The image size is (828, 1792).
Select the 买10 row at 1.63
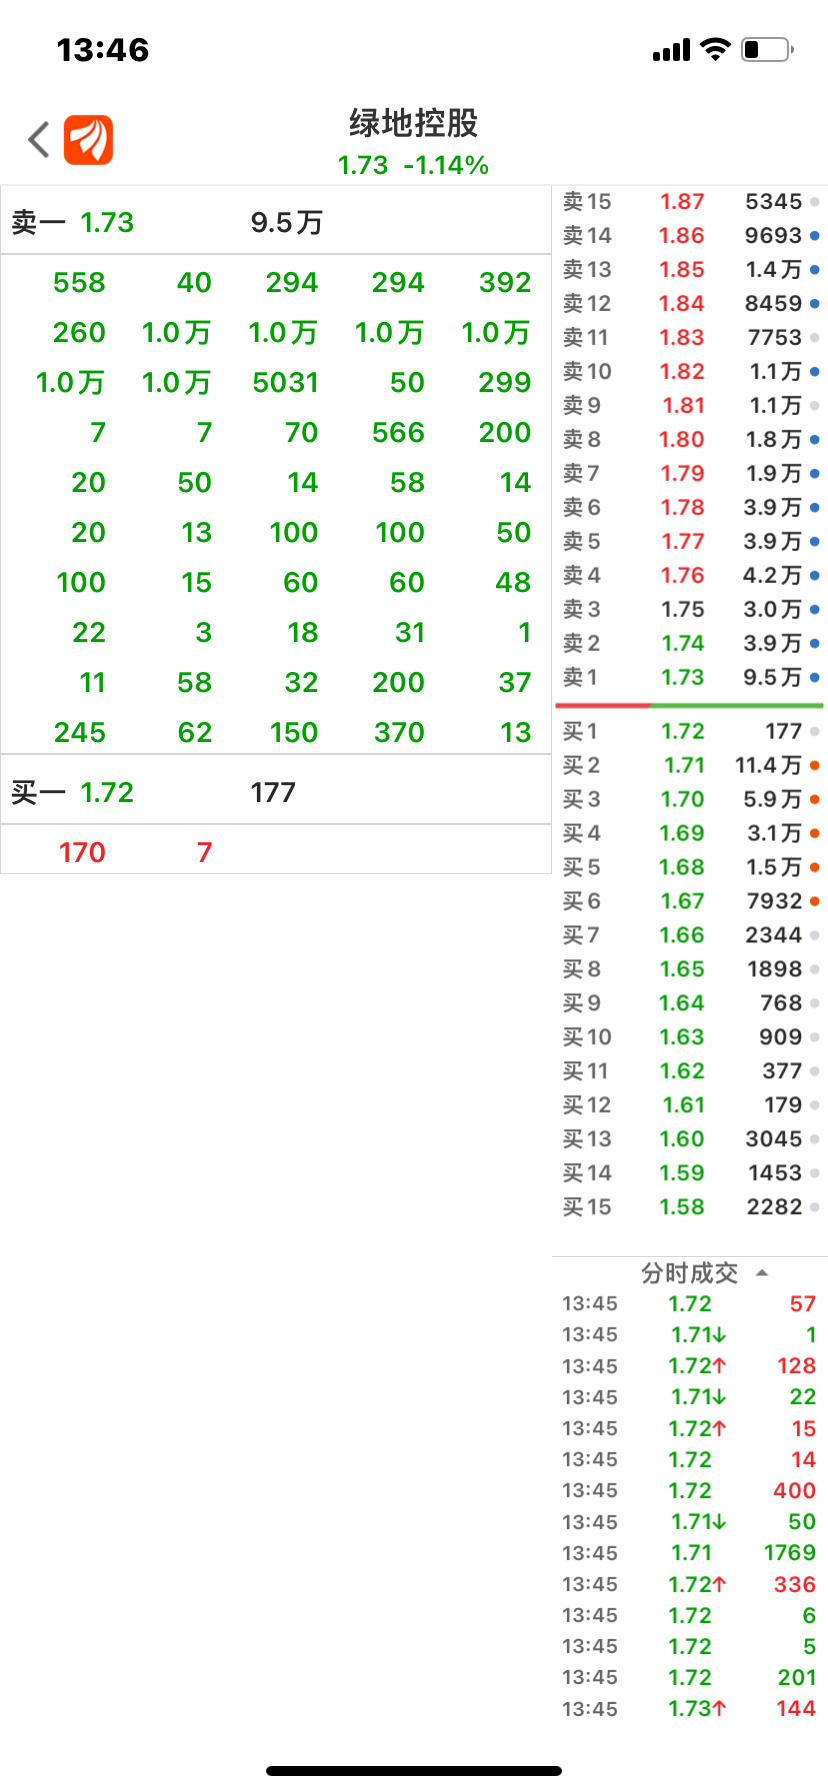[x=690, y=1038]
